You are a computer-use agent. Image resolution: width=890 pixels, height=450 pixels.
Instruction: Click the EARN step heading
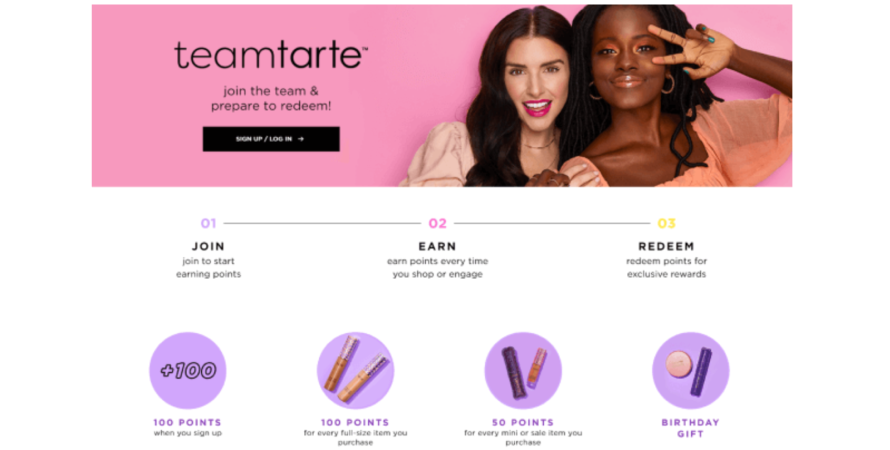pos(437,246)
